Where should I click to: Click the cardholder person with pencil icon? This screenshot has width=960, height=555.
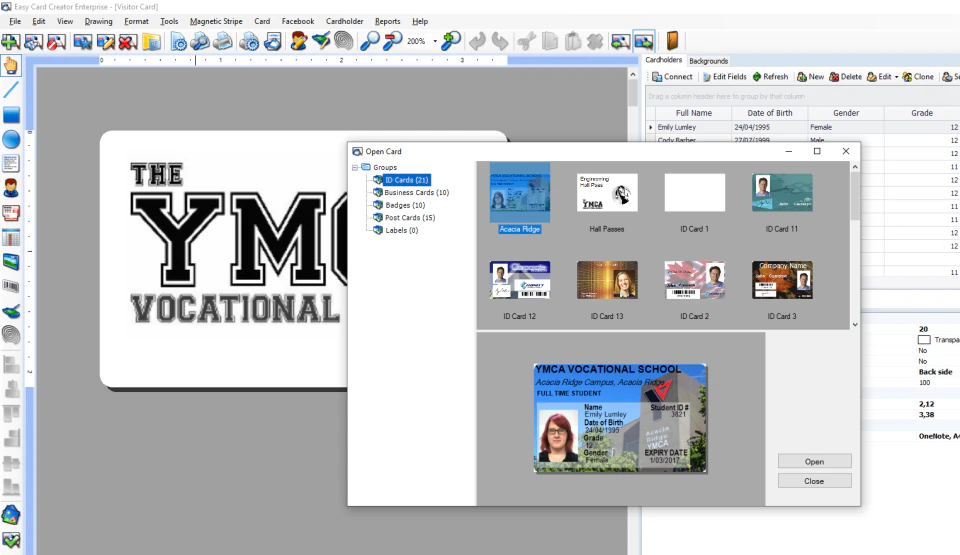point(298,42)
